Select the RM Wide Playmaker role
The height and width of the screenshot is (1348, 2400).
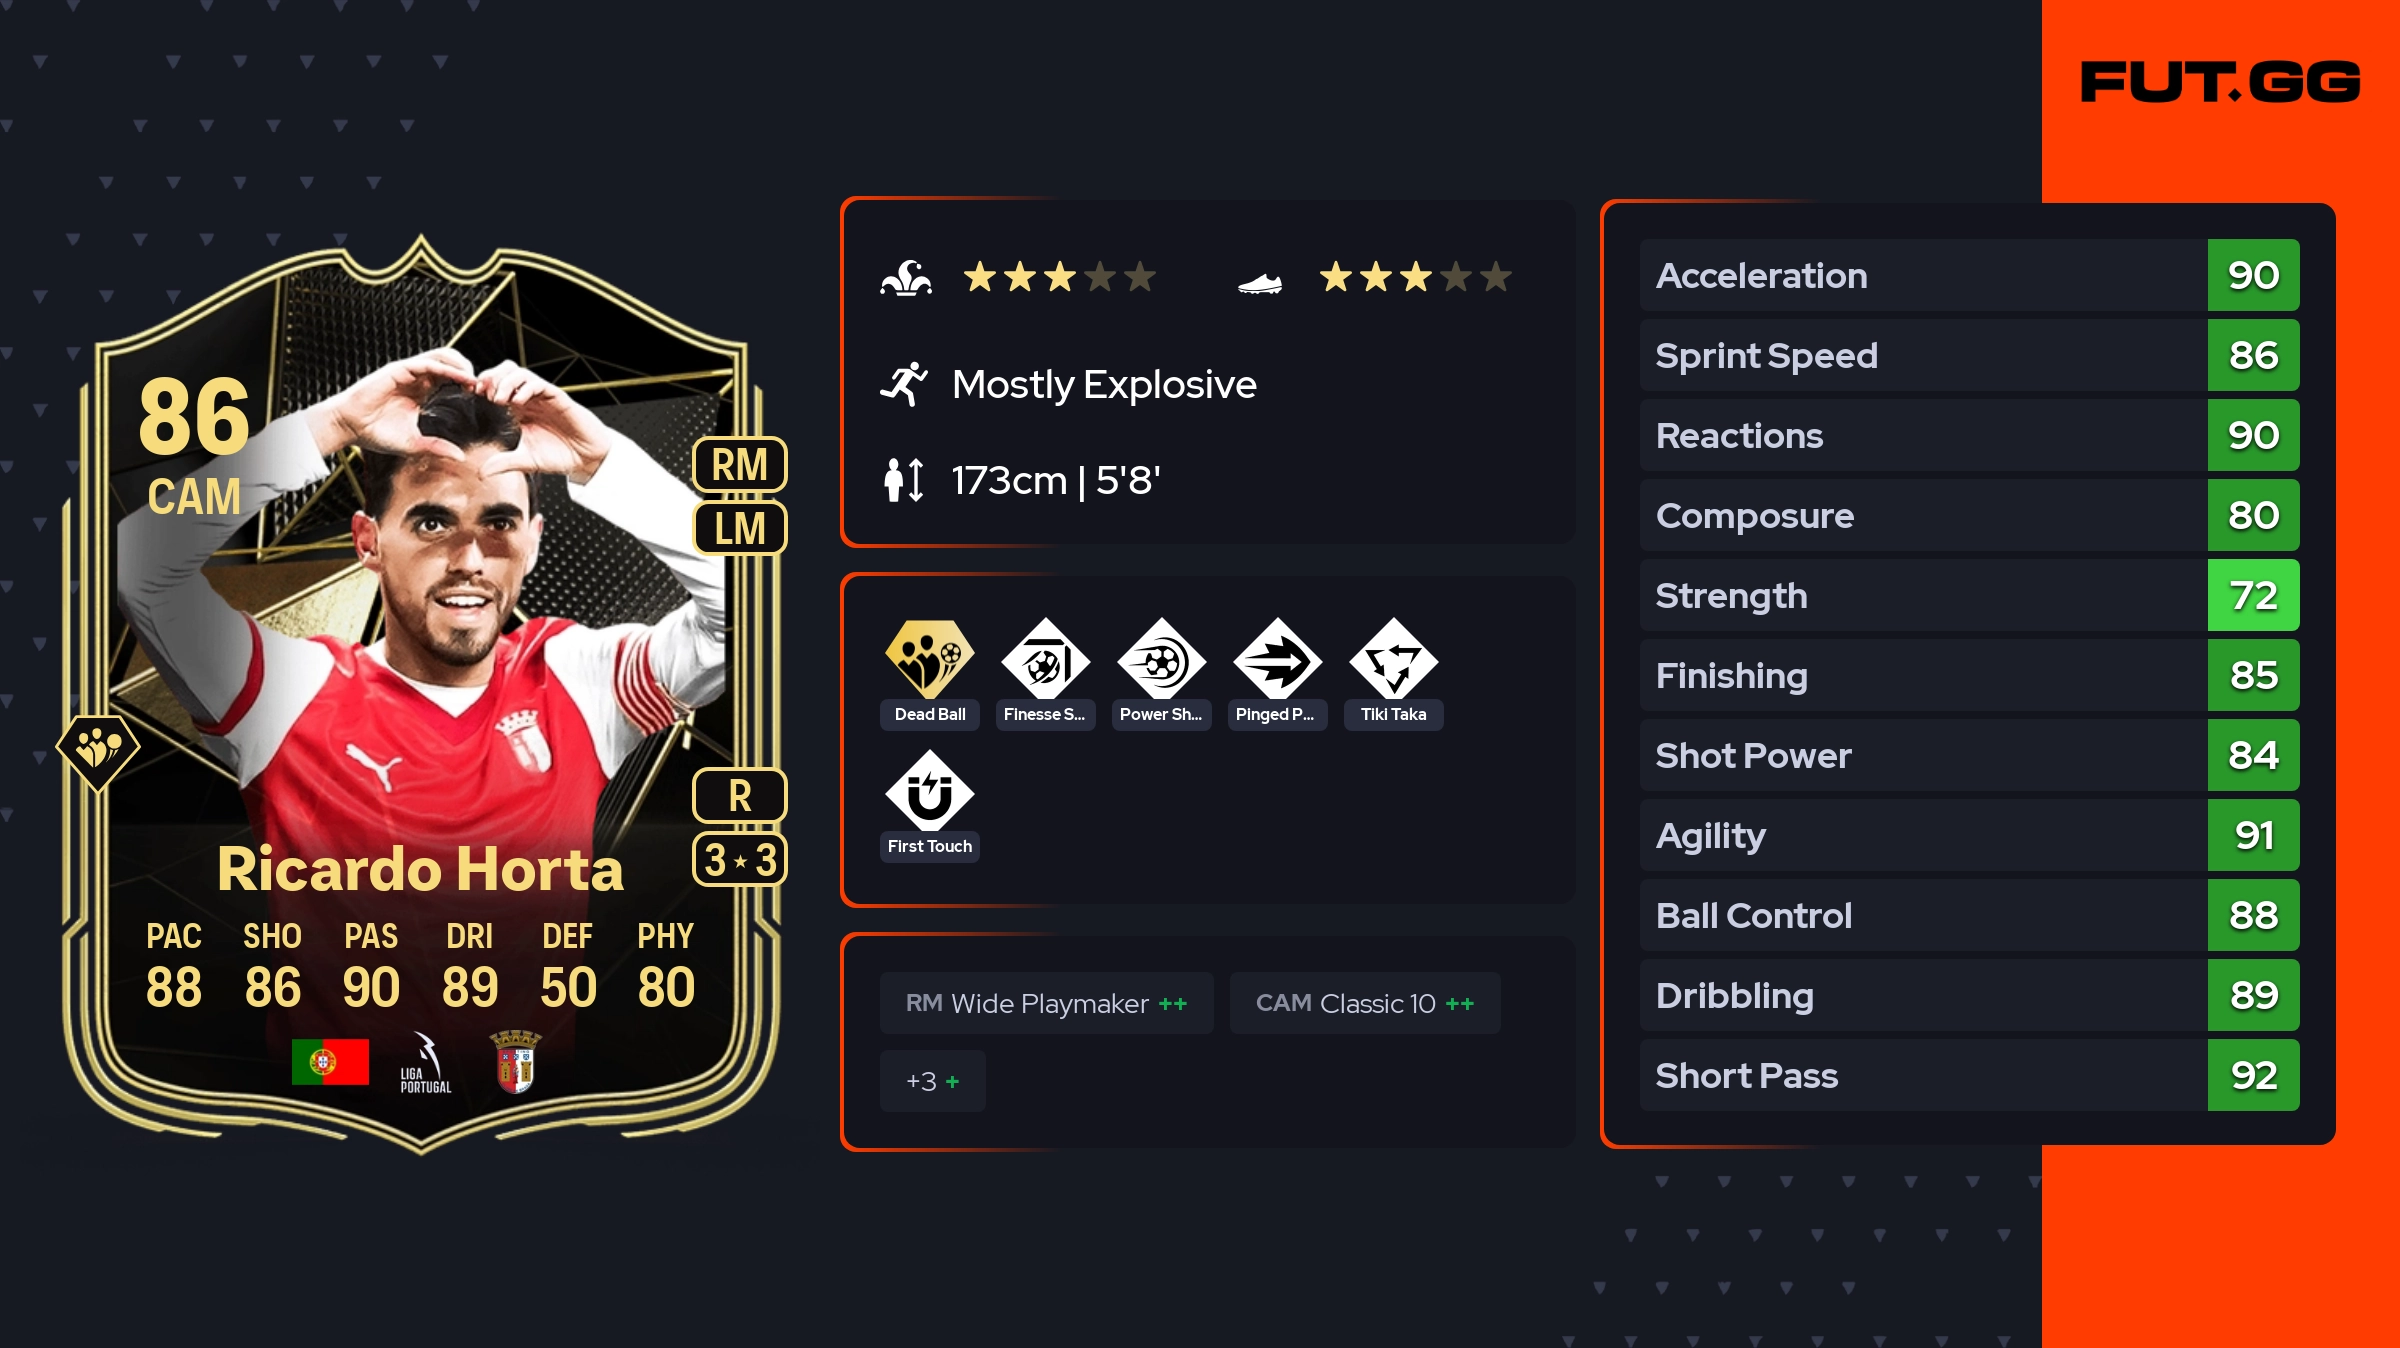pos(1046,1003)
